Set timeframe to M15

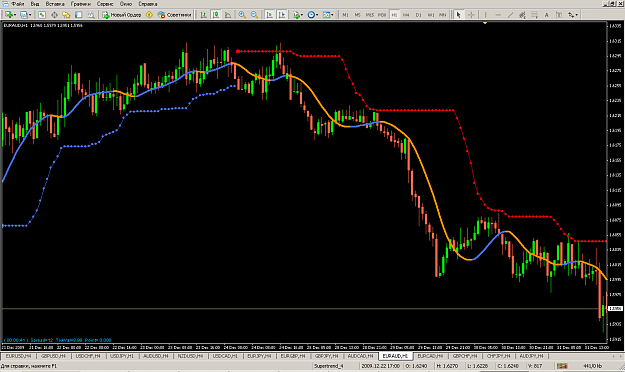point(369,15)
